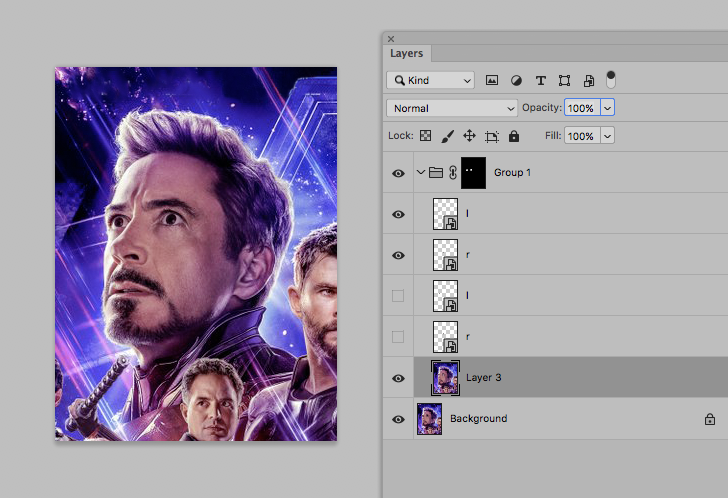Viewport: 728px width, 498px height.
Task: Click the lock position move icon
Action: click(x=469, y=136)
